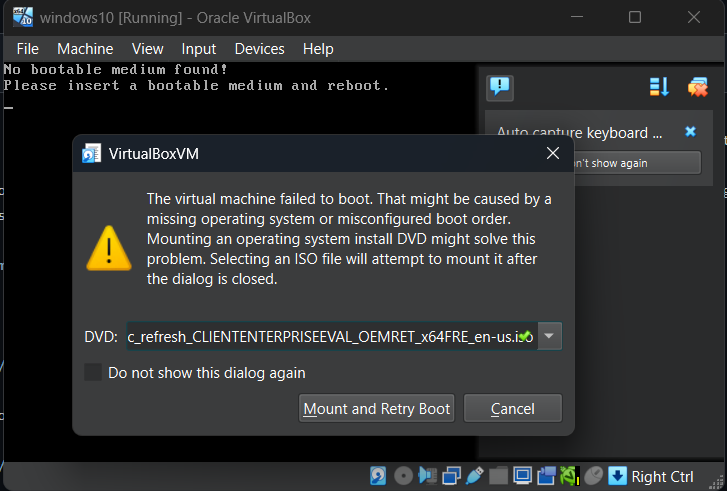Open the File menu
This screenshot has height=491, width=727.
pyautogui.click(x=27, y=49)
